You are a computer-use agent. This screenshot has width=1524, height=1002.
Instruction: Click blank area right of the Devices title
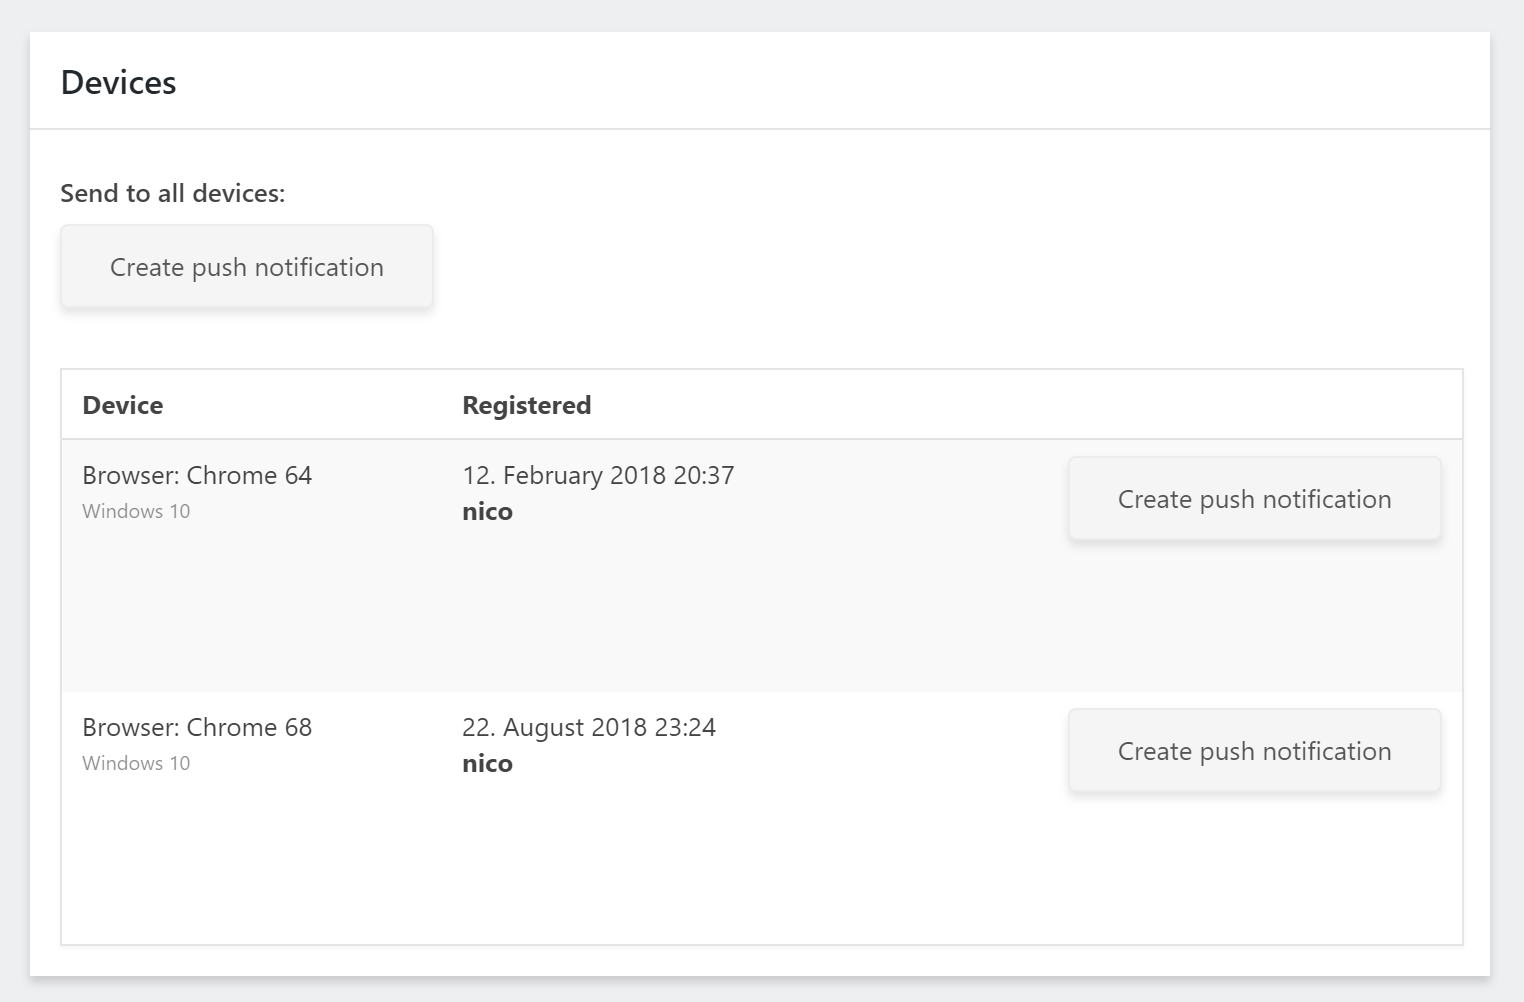pyautogui.click(x=800, y=82)
